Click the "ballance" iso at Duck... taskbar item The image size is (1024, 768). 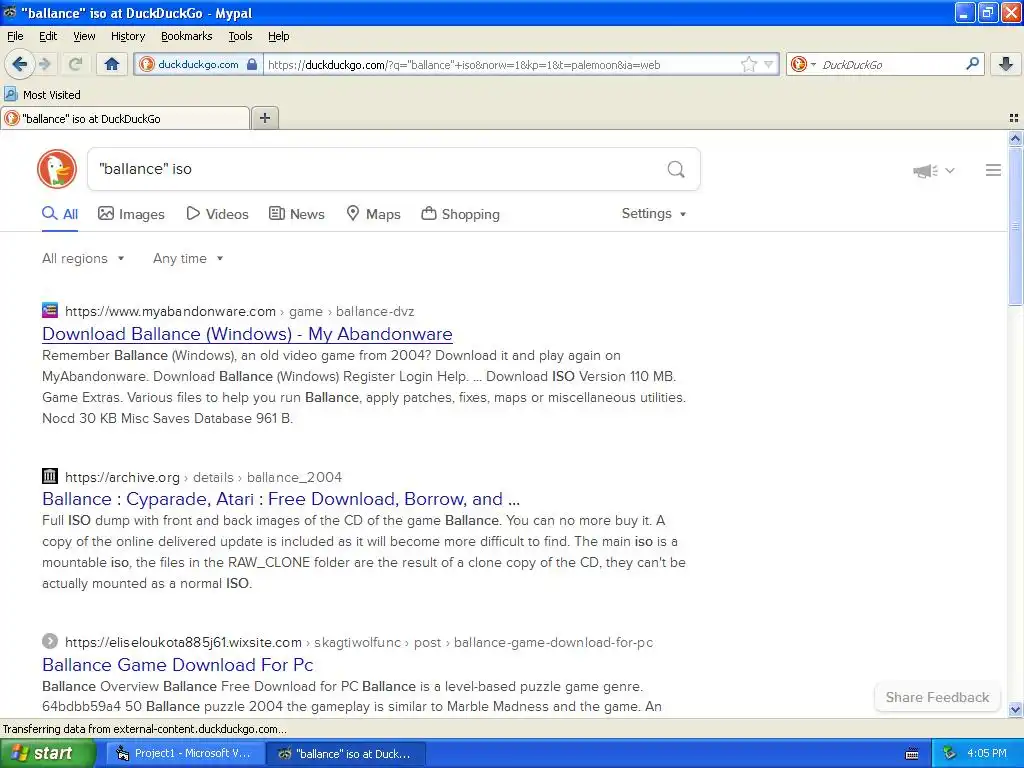click(x=347, y=754)
